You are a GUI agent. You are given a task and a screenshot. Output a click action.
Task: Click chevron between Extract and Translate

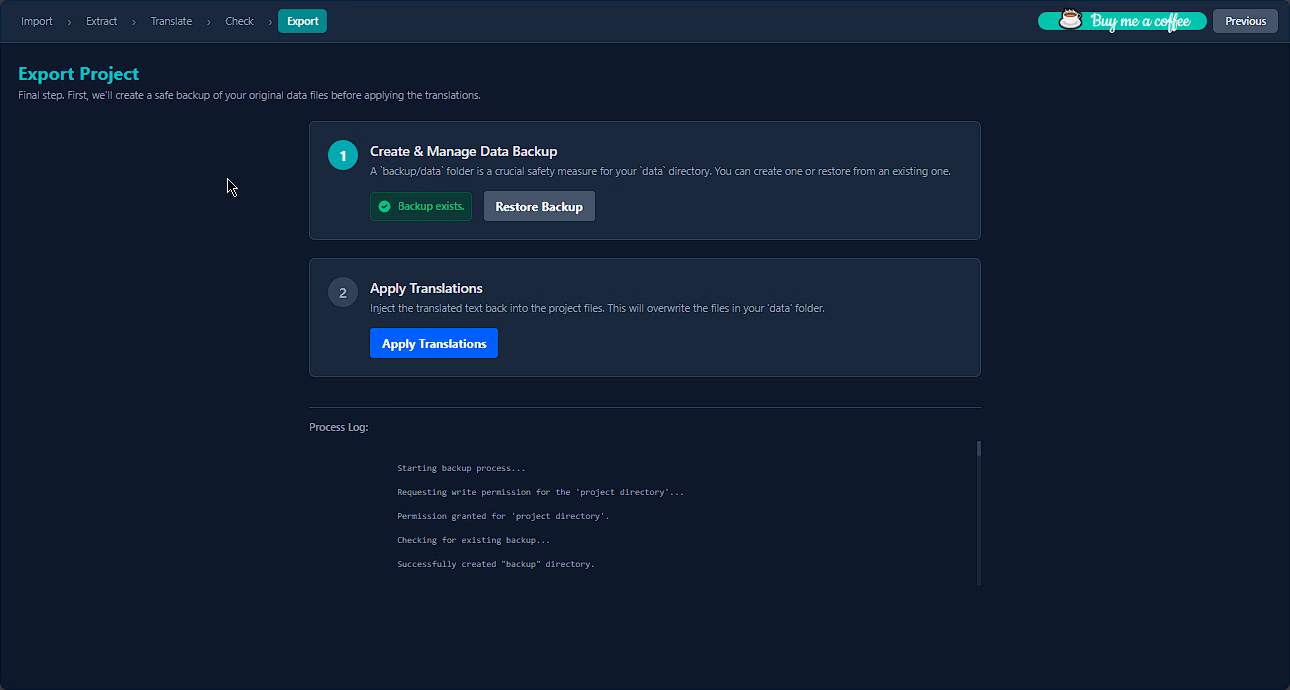(x=134, y=21)
